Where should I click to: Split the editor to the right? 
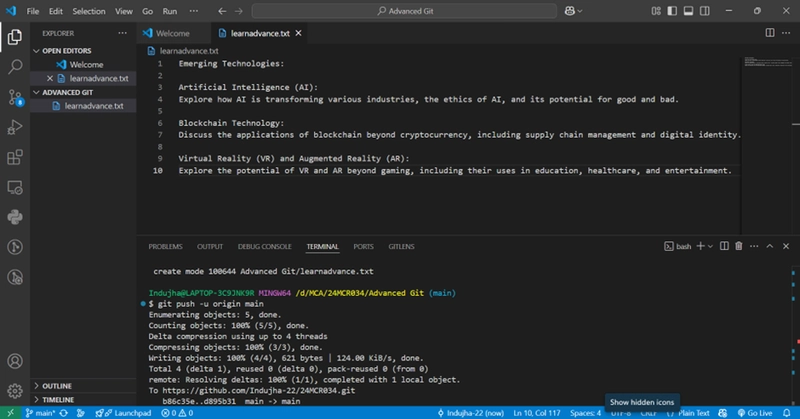(x=770, y=33)
